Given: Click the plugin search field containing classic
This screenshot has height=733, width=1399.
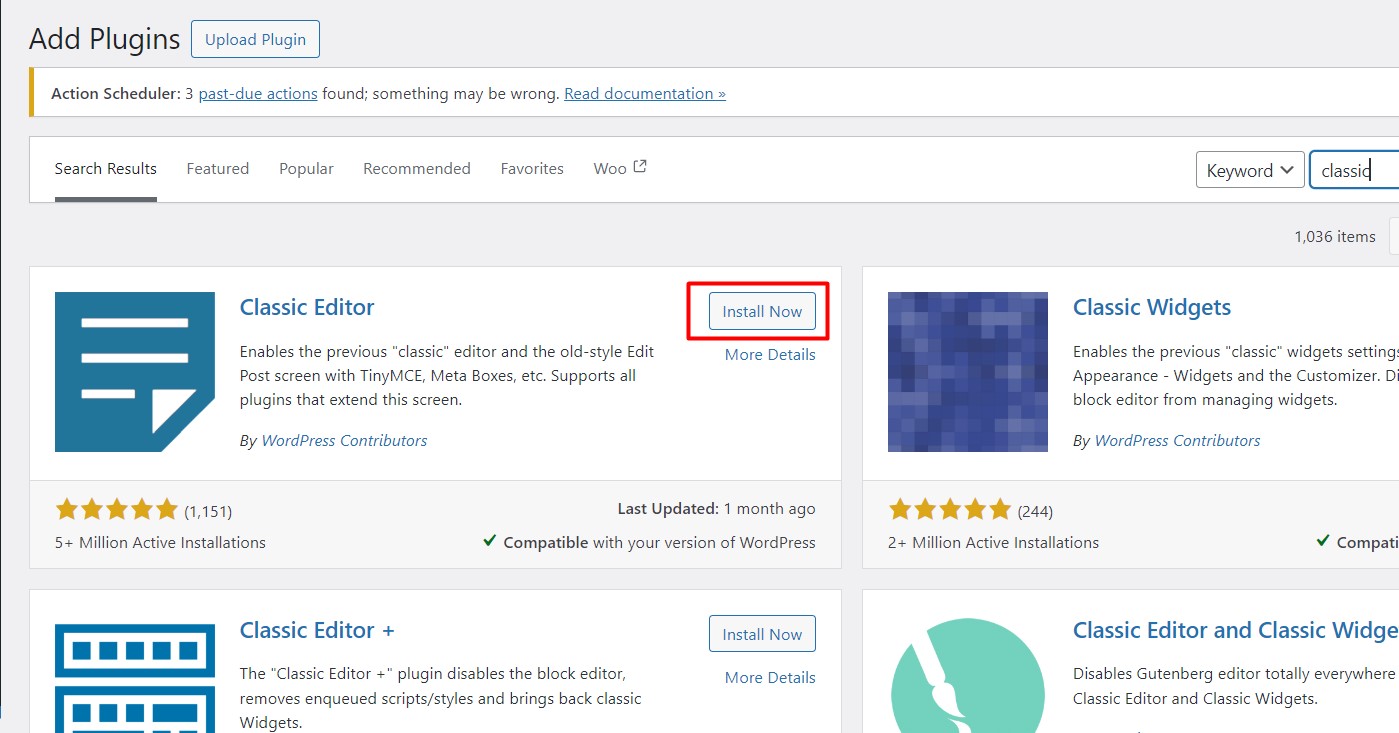Looking at the screenshot, I should (x=1354, y=170).
